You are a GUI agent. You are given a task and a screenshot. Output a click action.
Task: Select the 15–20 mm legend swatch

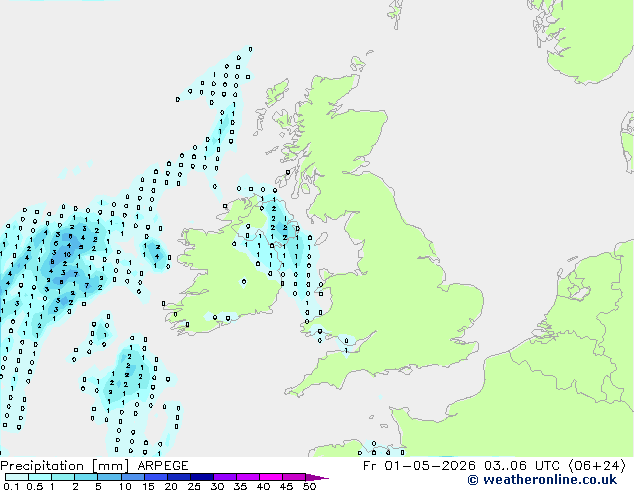point(155,477)
